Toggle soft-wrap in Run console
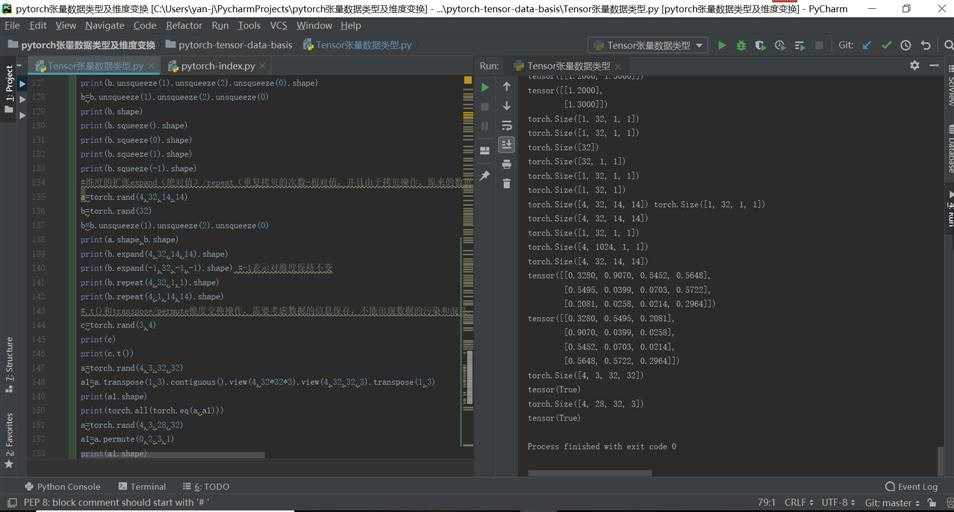954x512 pixels. tap(506, 126)
